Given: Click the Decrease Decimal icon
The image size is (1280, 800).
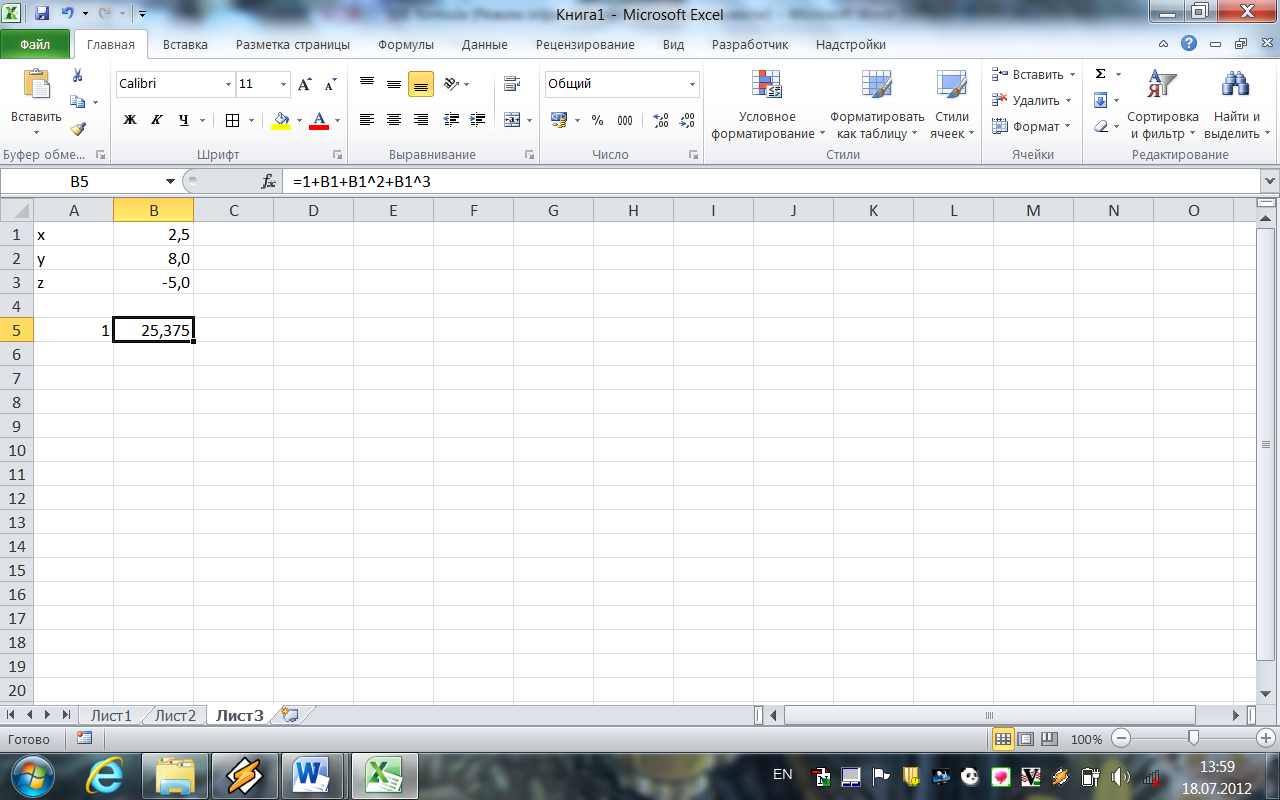Looking at the screenshot, I should 687,120.
